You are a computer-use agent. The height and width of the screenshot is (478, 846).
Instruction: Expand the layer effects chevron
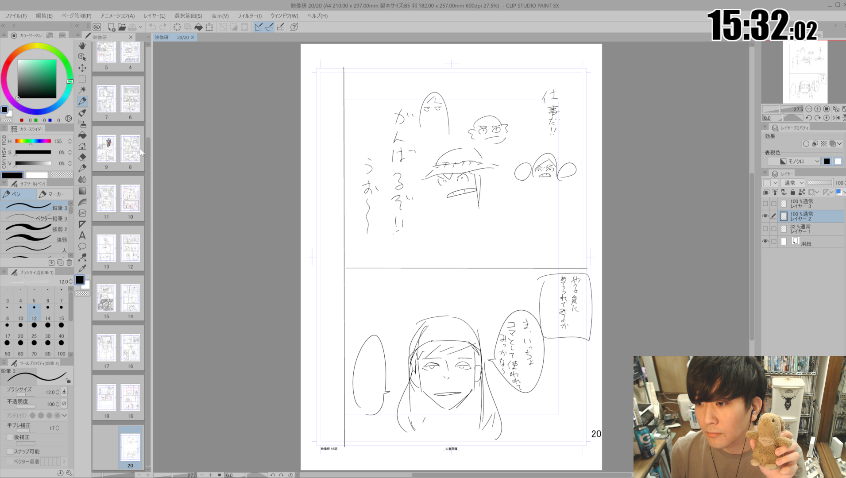pos(839,144)
